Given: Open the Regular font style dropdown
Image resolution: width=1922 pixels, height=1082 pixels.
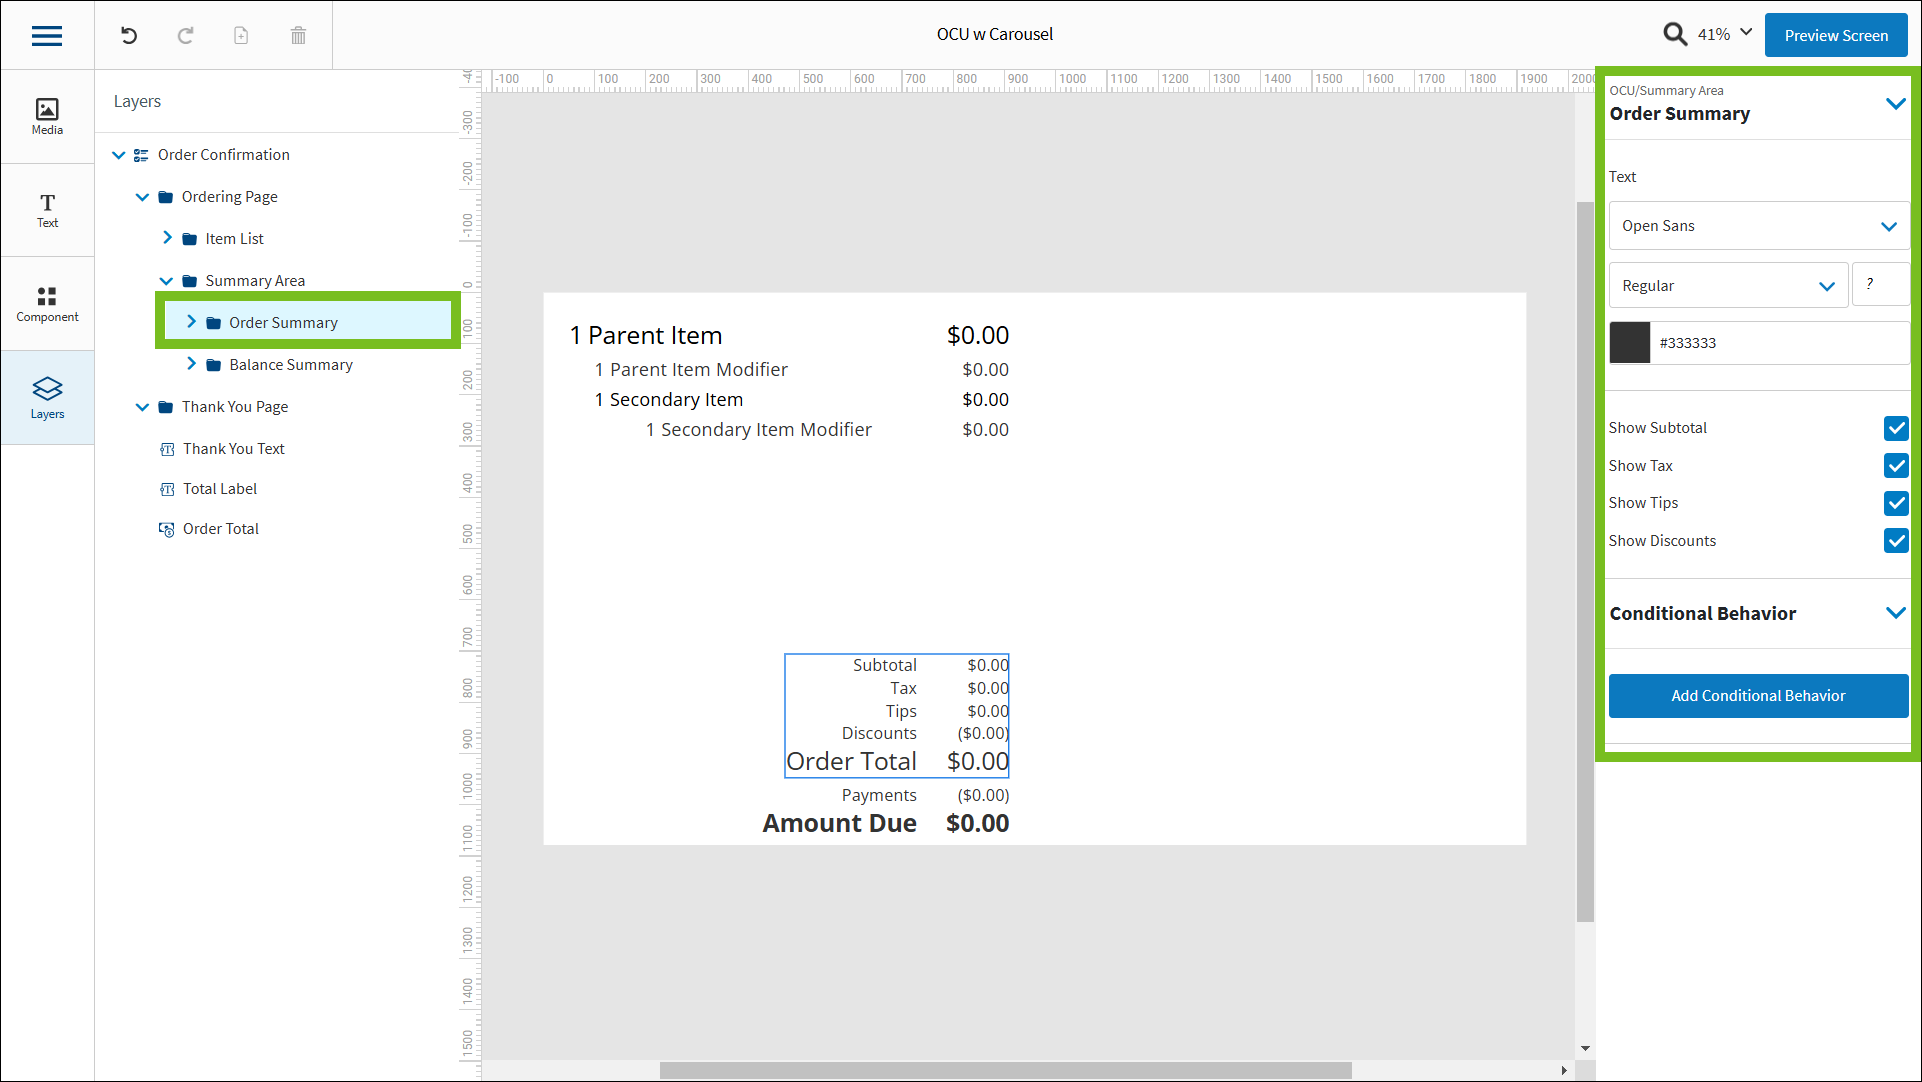Looking at the screenshot, I should [1727, 286].
